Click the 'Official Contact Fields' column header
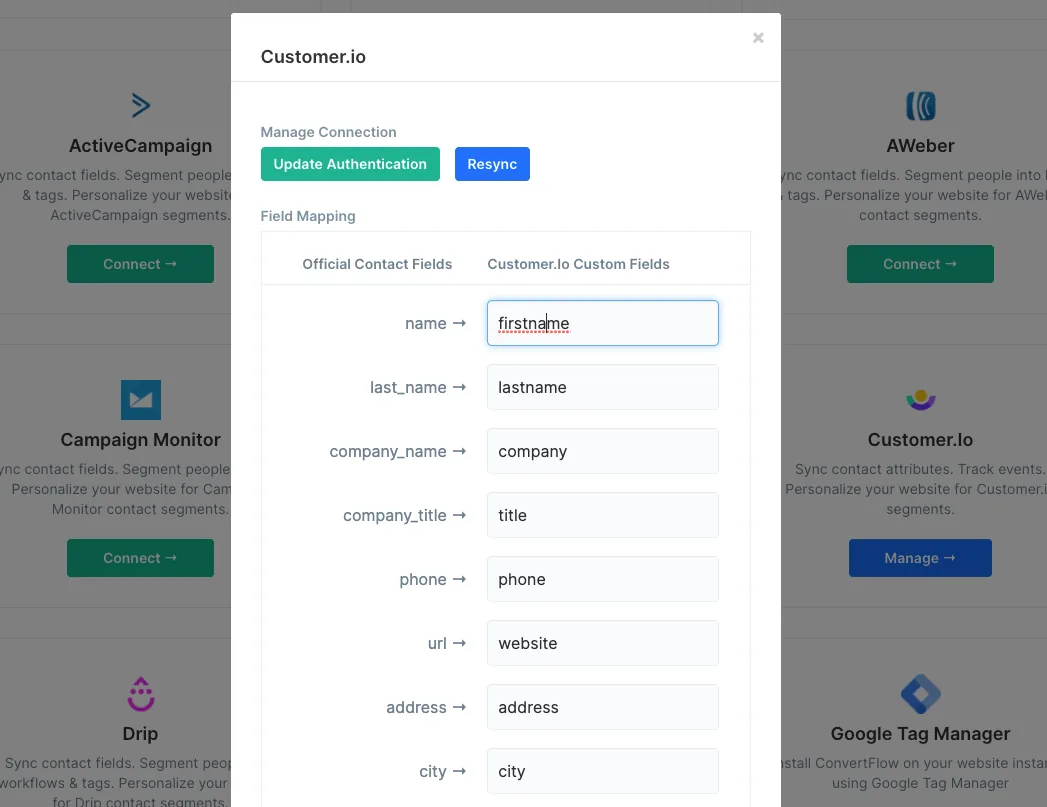The image size is (1047, 807). click(x=377, y=264)
